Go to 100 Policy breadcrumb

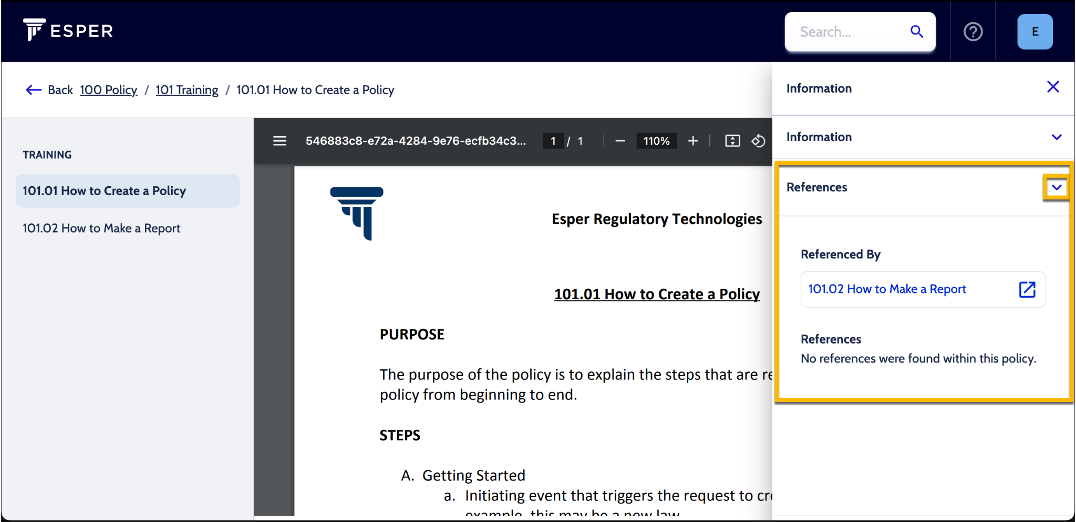point(108,90)
